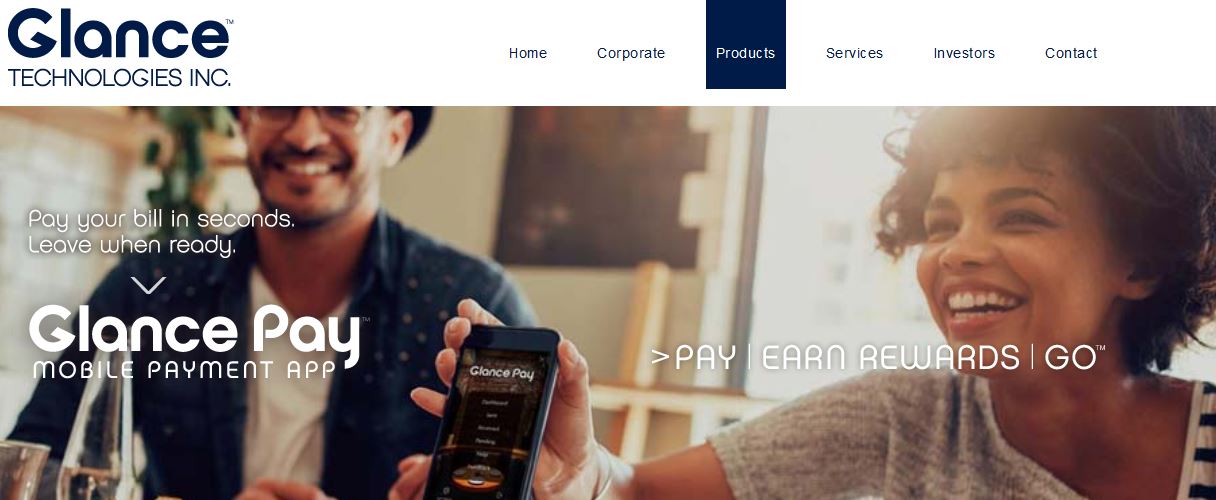
Task: Click the Glance Pay title on phone screen
Action: tap(502, 373)
